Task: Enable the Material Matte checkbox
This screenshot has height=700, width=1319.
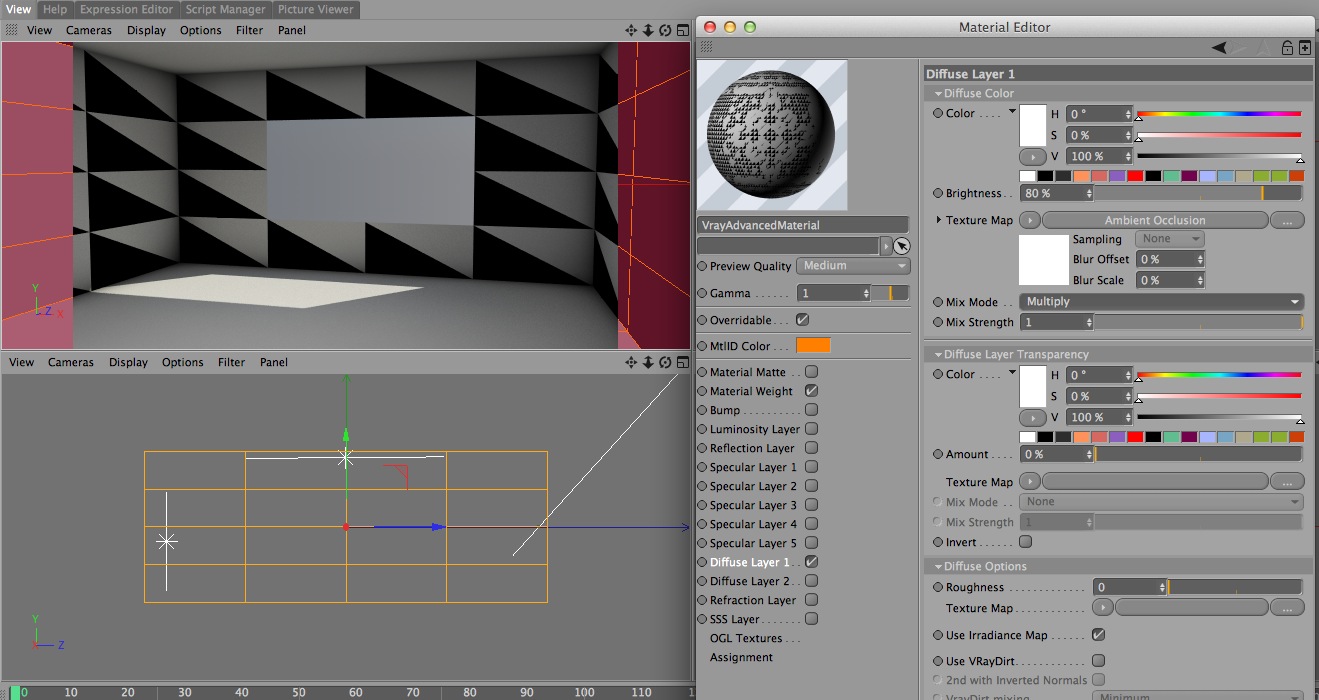Action: [811, 372]
